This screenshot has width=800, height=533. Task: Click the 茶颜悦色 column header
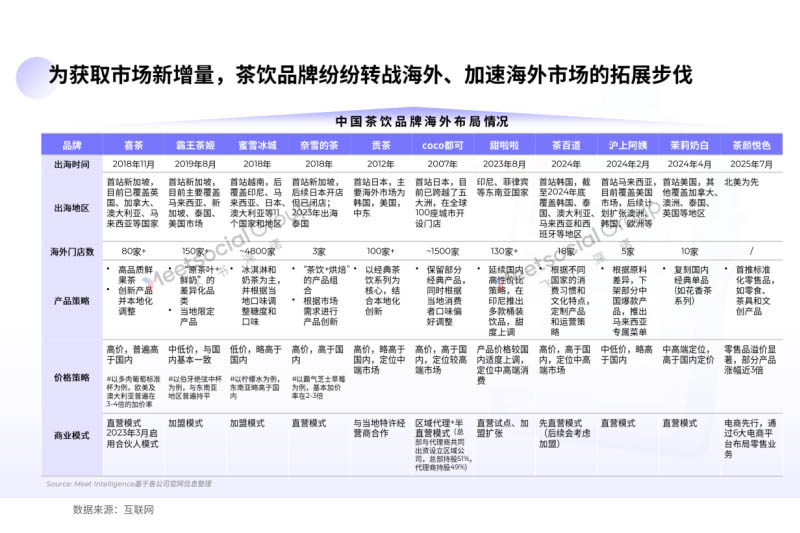(x=750, y=145)
